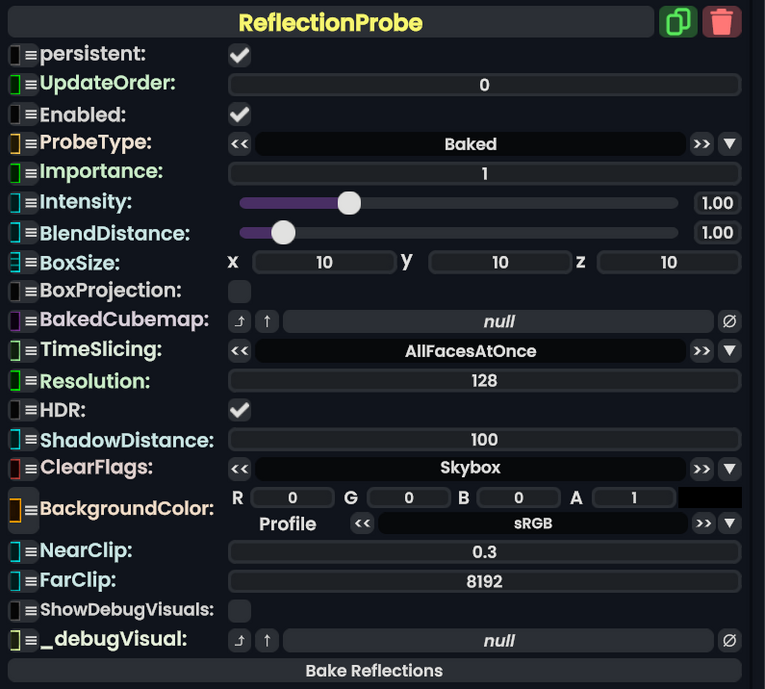Expand the TimeSlicing dropdown list

[x=729, y=350]
